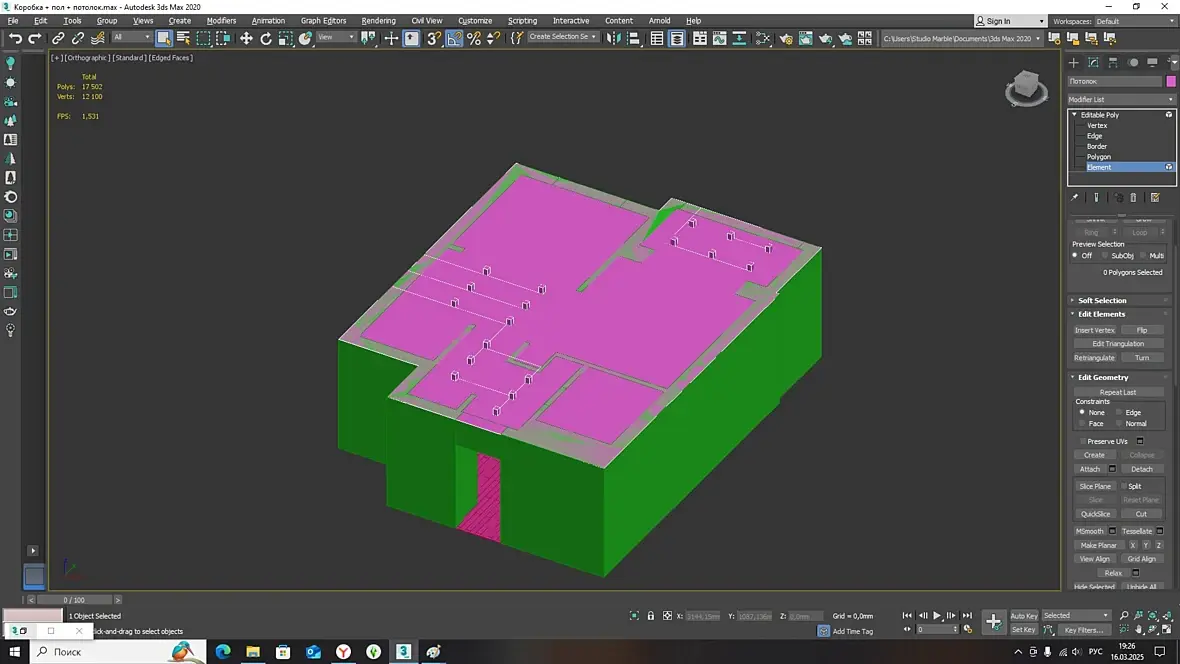Expand the Soft Selection rollout

1101,300
